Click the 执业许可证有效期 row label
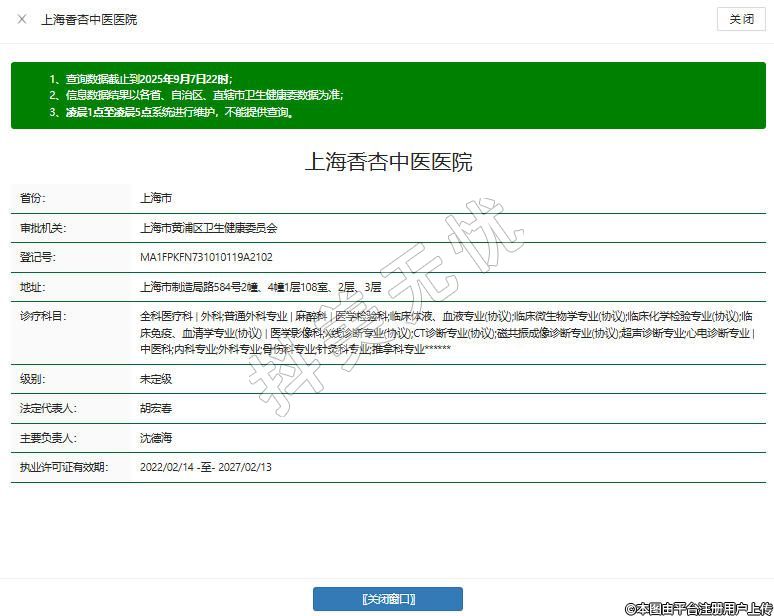 63,467
